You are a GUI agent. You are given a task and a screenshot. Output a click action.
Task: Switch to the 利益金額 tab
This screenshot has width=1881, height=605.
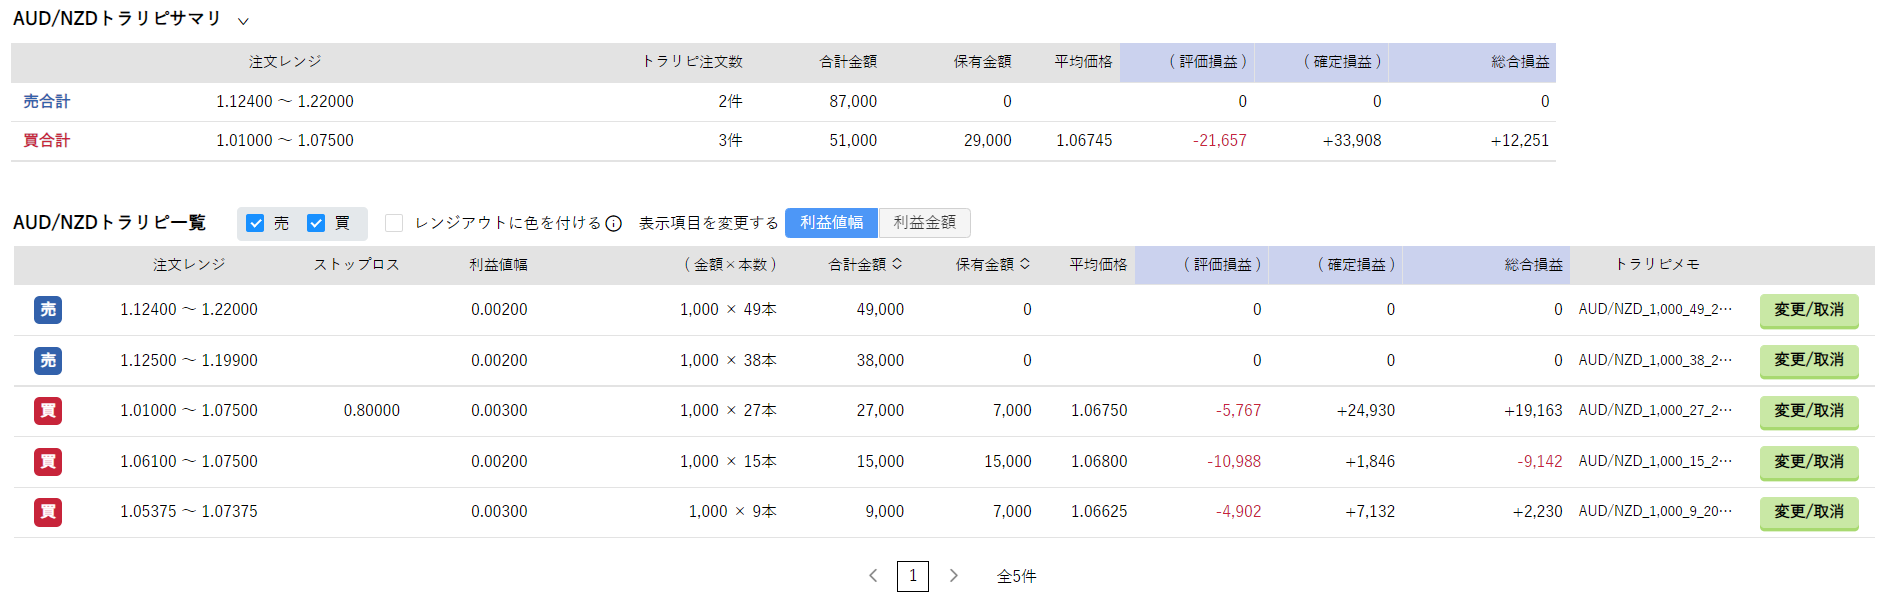tap(925, 223)
